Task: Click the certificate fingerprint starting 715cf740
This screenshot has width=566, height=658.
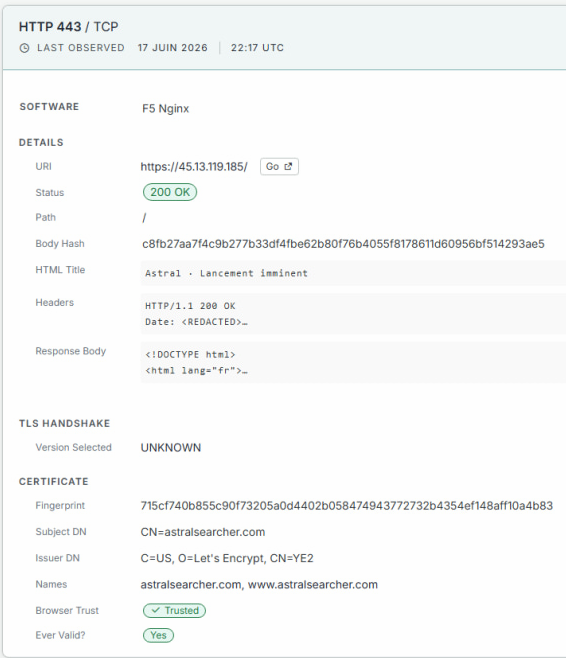Action: (x=347, y=506)
